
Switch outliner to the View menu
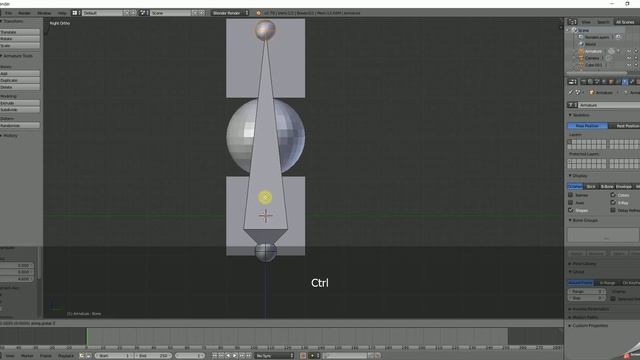(x=586, y=22)
